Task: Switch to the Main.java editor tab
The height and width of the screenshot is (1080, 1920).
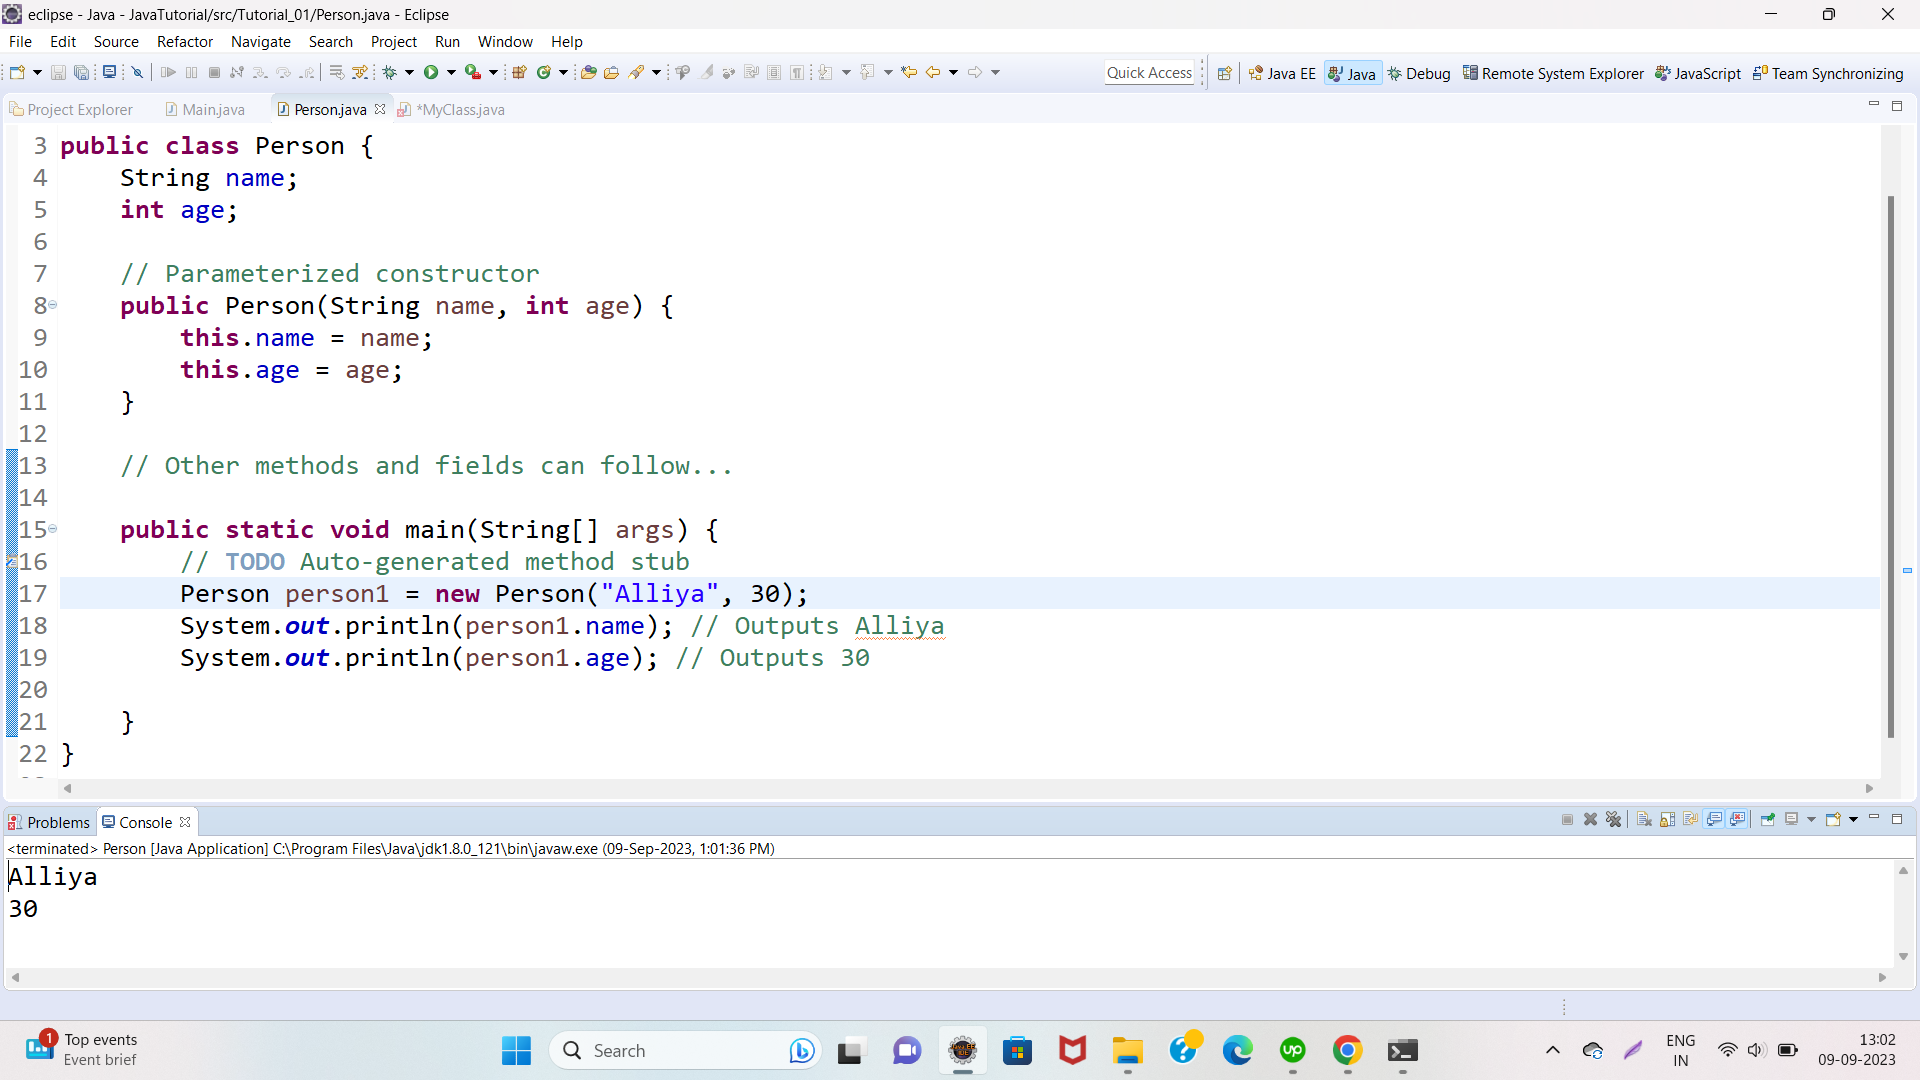Action: click(x=205, y=109)
